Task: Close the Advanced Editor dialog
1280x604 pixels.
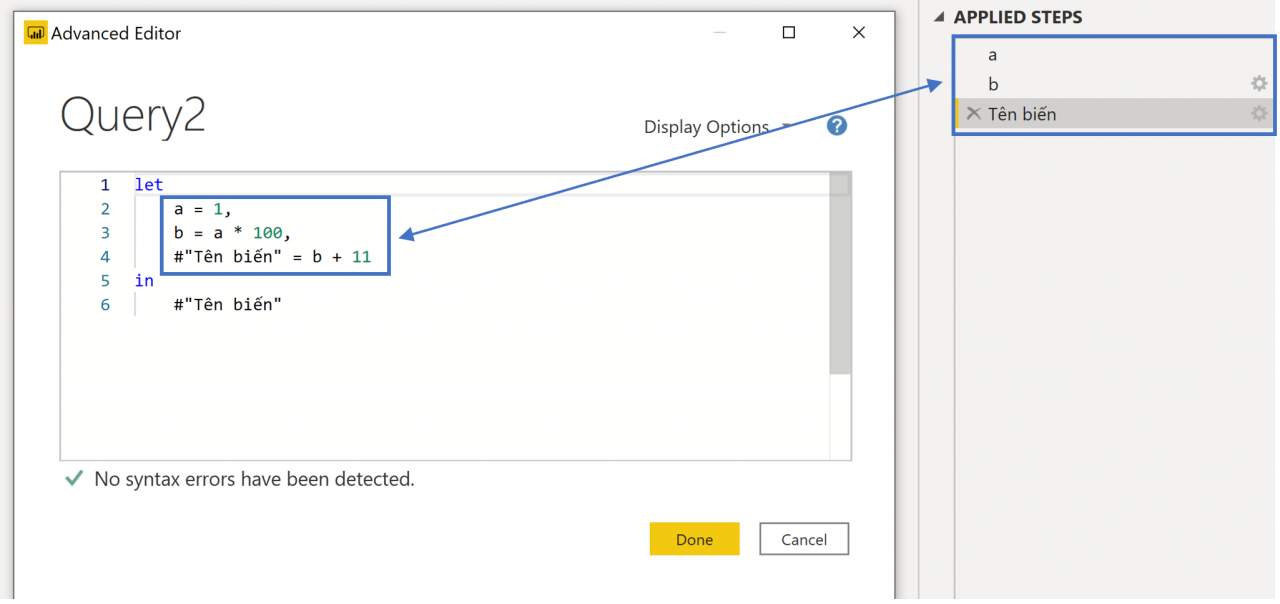Action: 858,33
